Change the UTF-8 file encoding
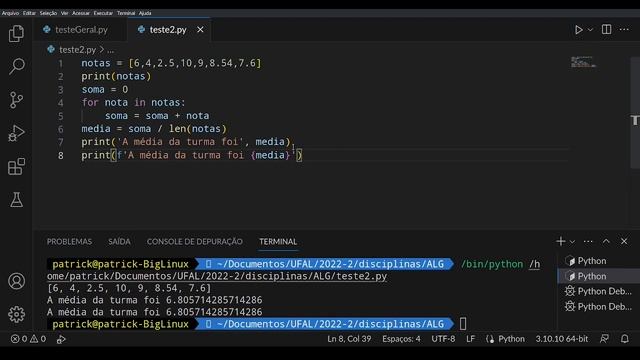 [x=443, y=339]
